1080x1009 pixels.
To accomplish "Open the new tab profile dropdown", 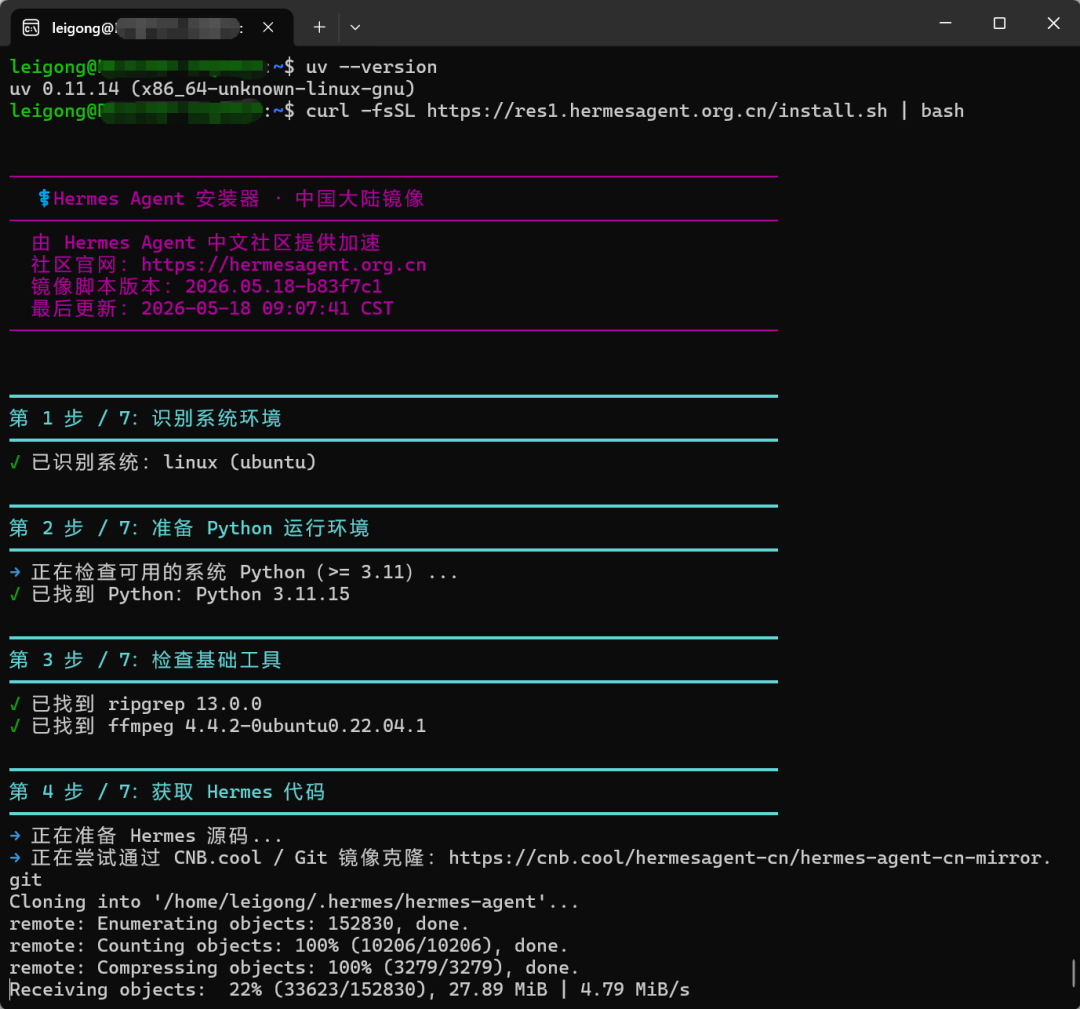I will pyautogui.click(x=355, y=28).
